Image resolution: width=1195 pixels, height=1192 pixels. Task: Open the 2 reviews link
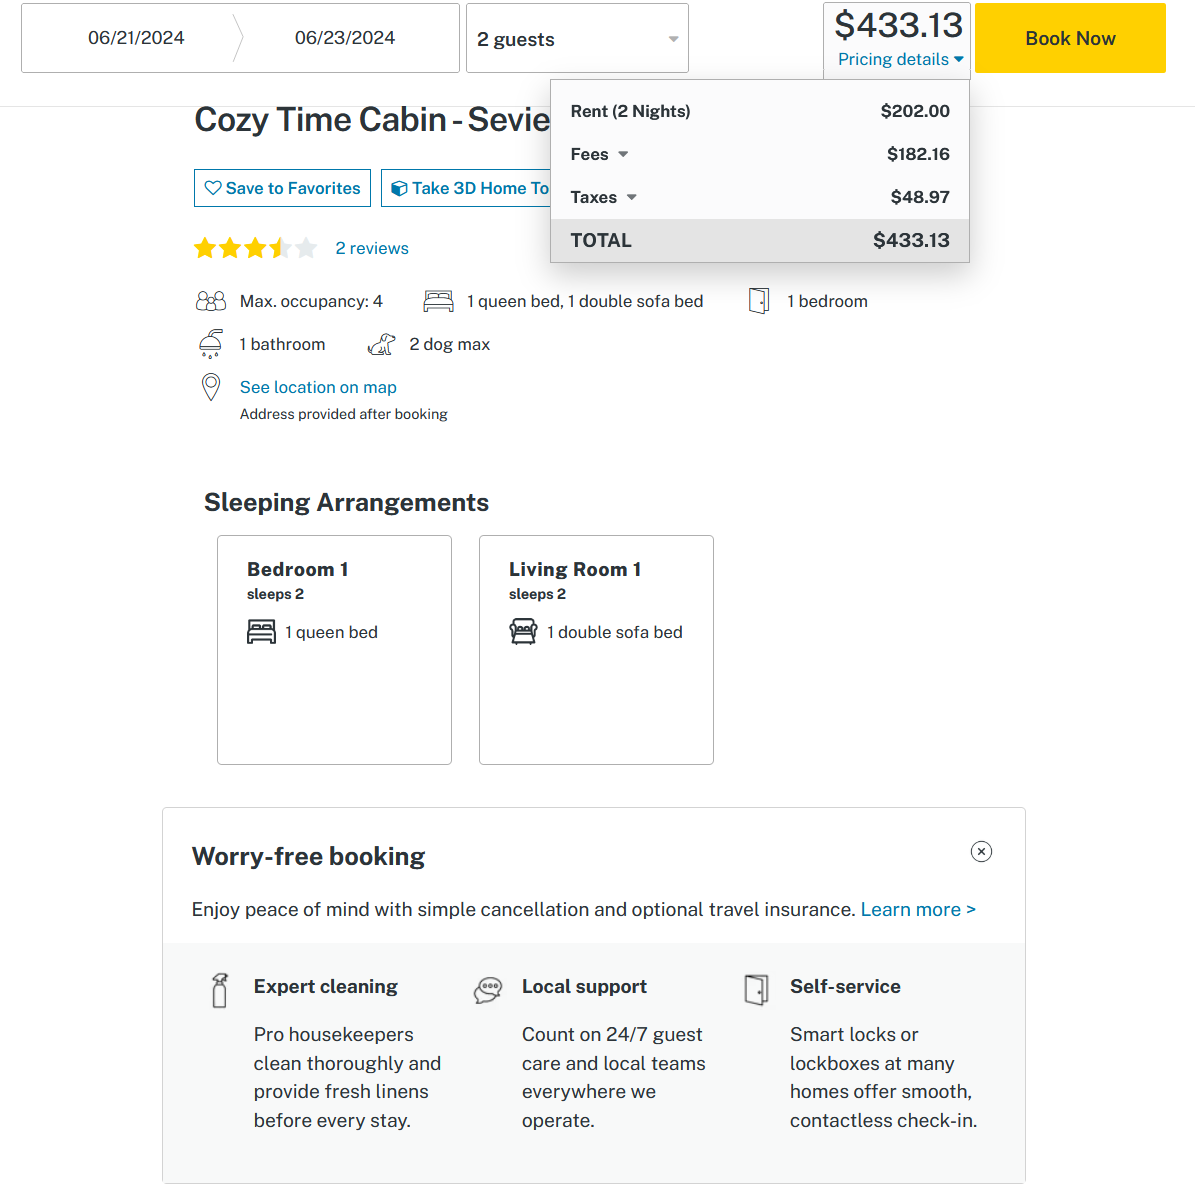point(372,248)
